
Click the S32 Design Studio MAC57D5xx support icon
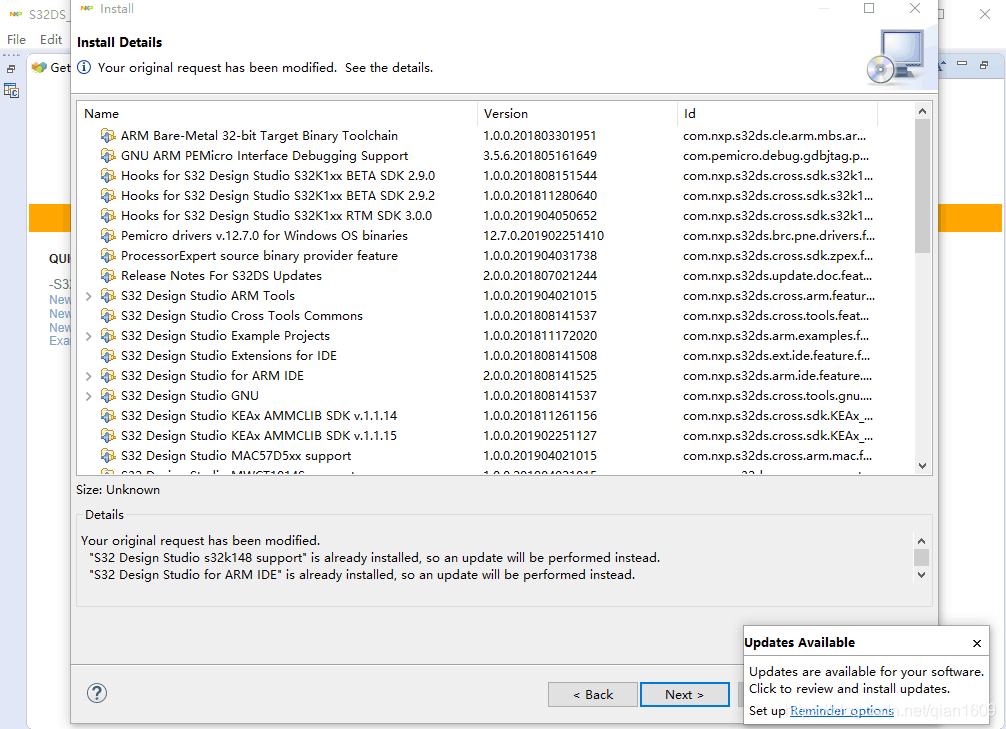pos(108,456)
